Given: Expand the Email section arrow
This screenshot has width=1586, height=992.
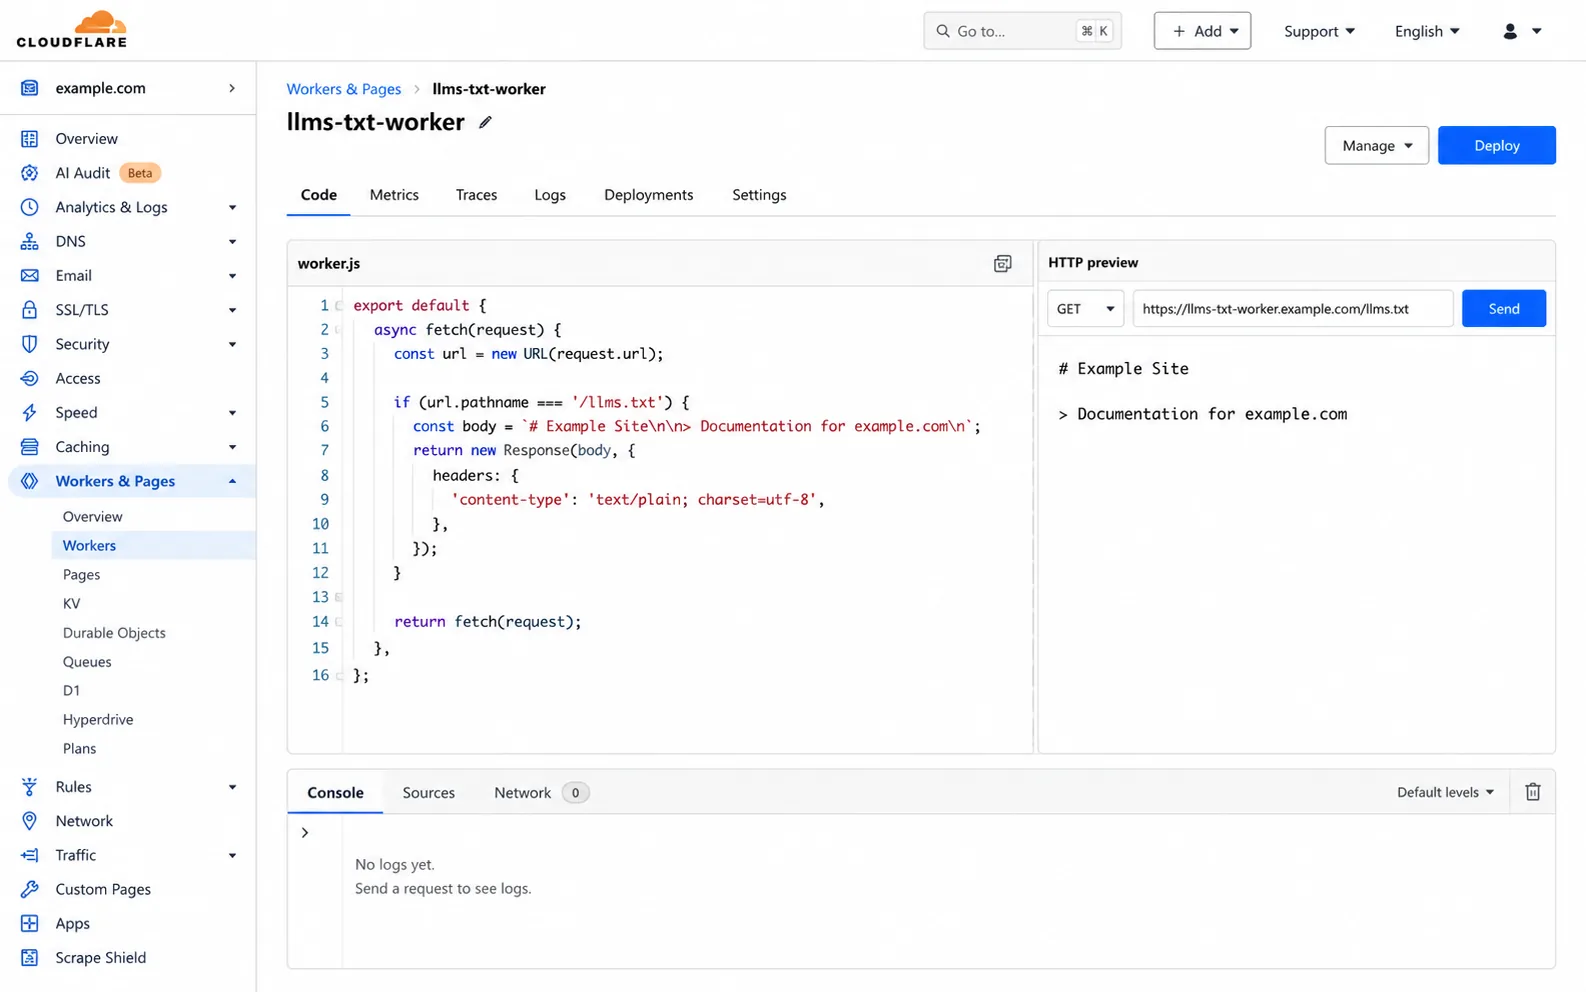Looking at the screenshot, I should [232, 276].
